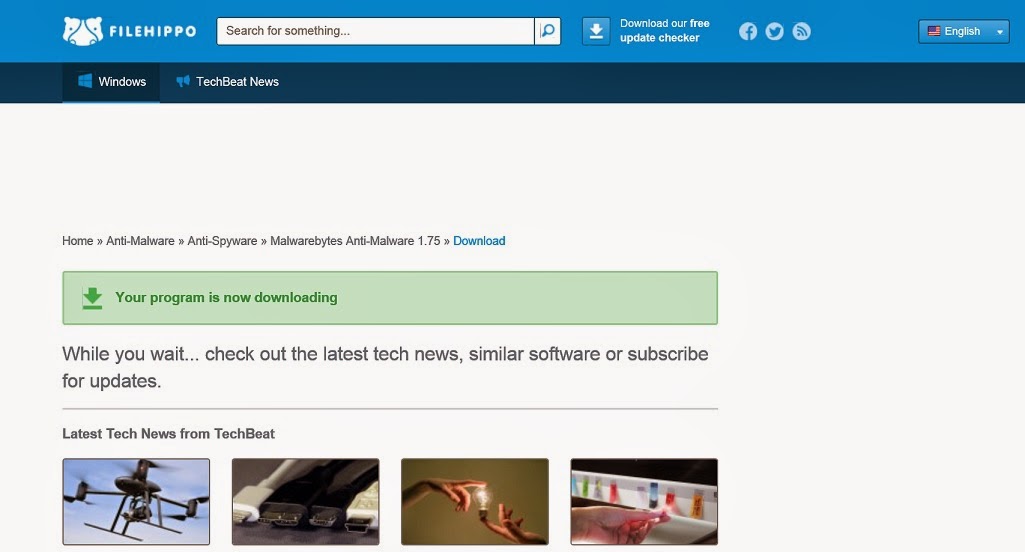Open Malwarebytes Anti-Malware 1.75 breadcrumb
This screenshot has height=552, width=1025.
coord(355,241)
